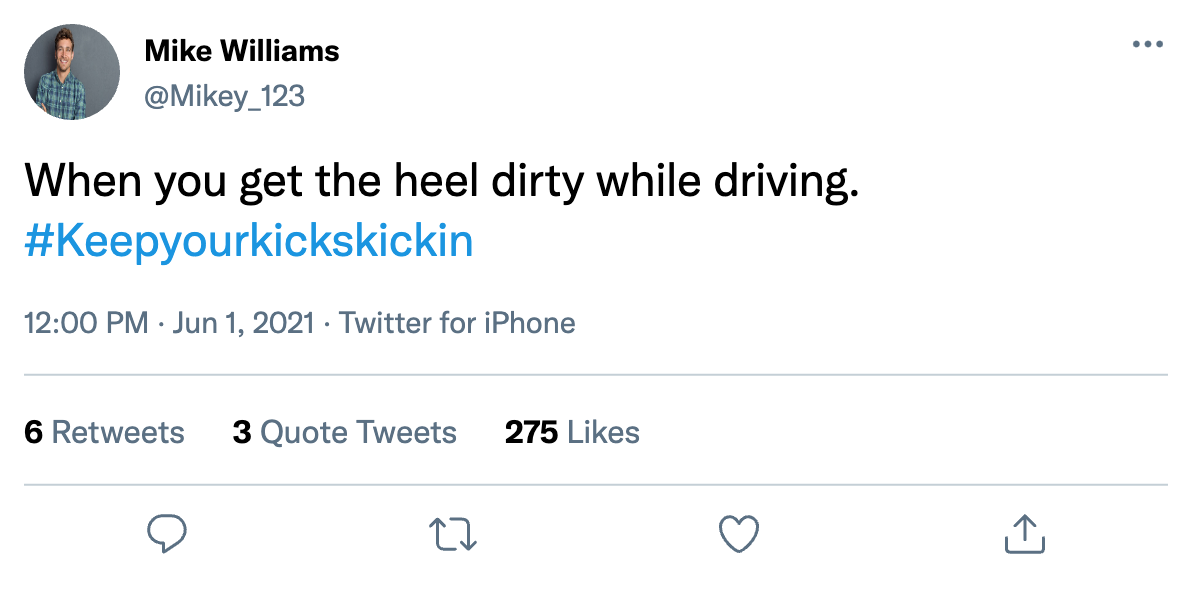
Task: Visit the @Mikey_123 handle
Action: tap(225, 96)
